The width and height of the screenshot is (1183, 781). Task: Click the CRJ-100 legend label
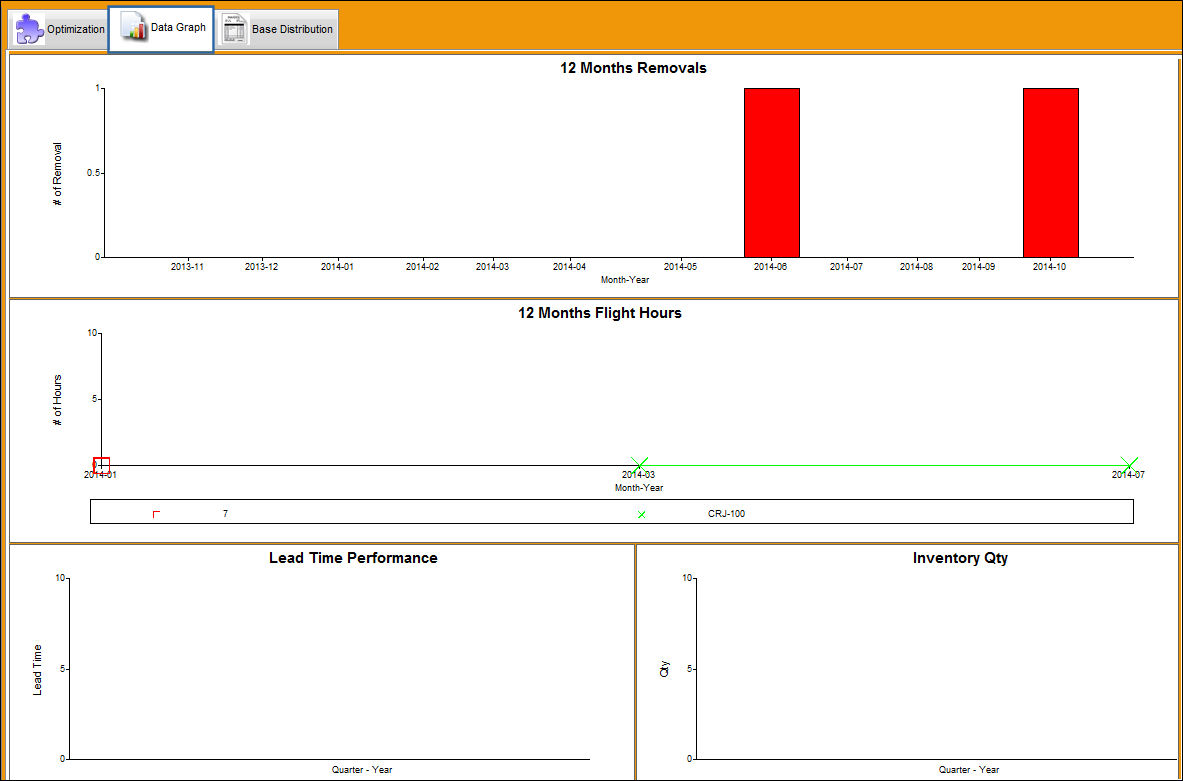[x=727, y=514]
